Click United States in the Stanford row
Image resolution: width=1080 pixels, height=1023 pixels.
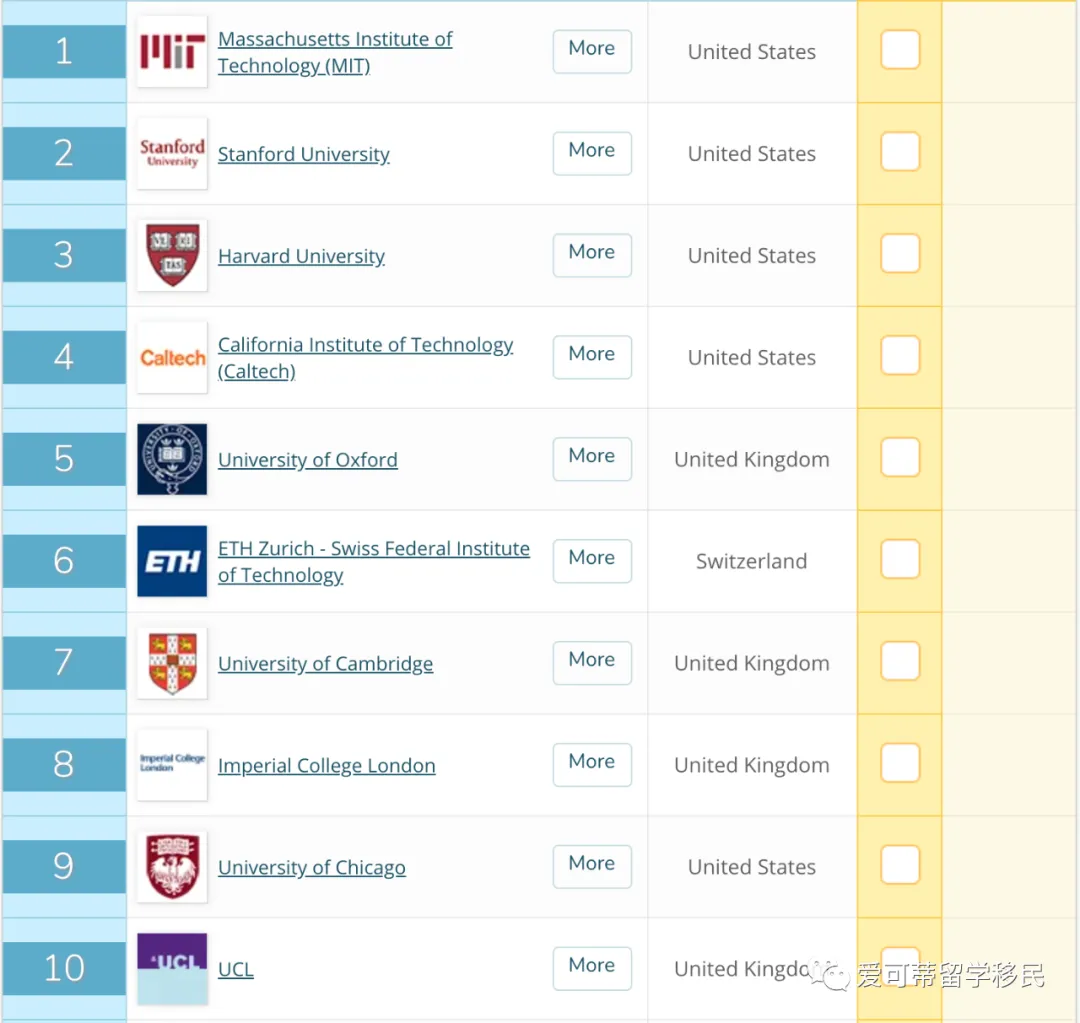[x=751, y=154]
